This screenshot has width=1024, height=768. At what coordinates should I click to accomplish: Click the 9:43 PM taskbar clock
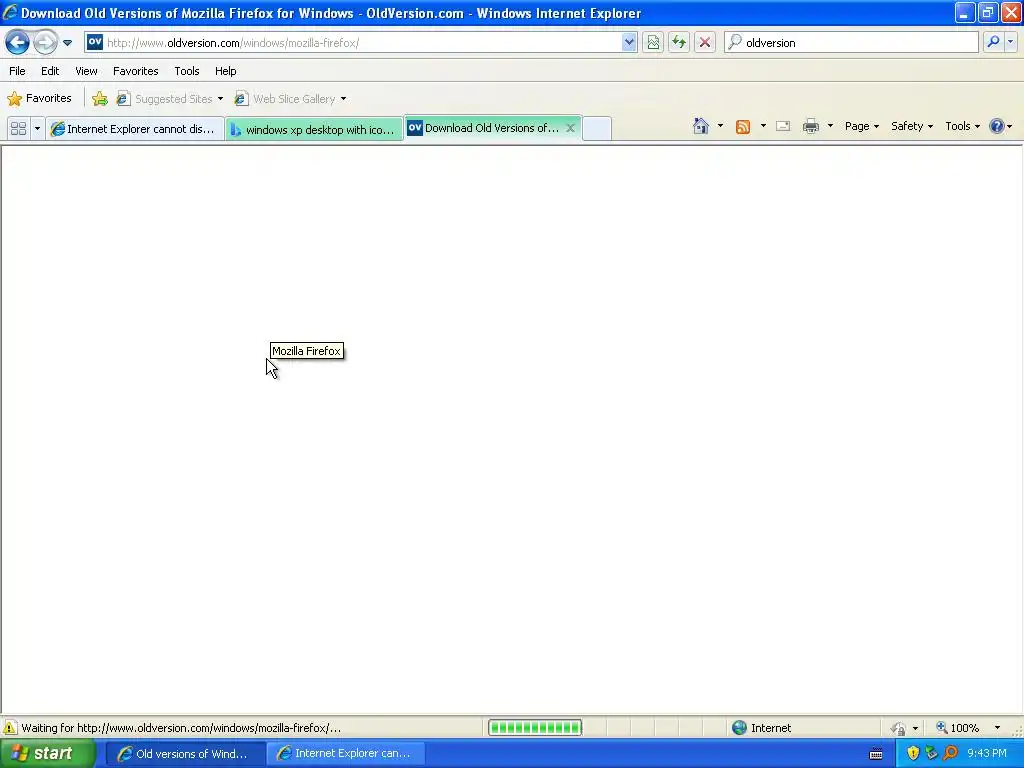click(987, 754)
